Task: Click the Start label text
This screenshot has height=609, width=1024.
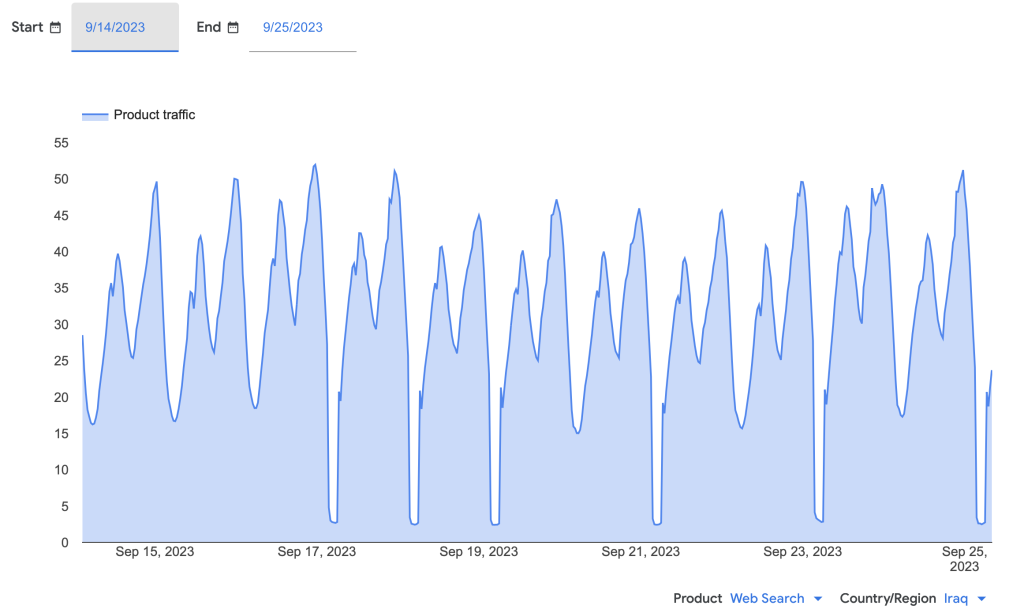Action: click(x=27, y=27)
